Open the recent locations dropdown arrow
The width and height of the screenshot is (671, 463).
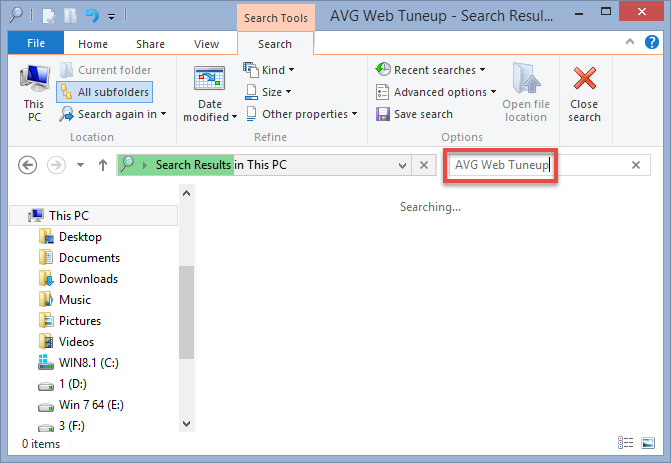[80, 165]
